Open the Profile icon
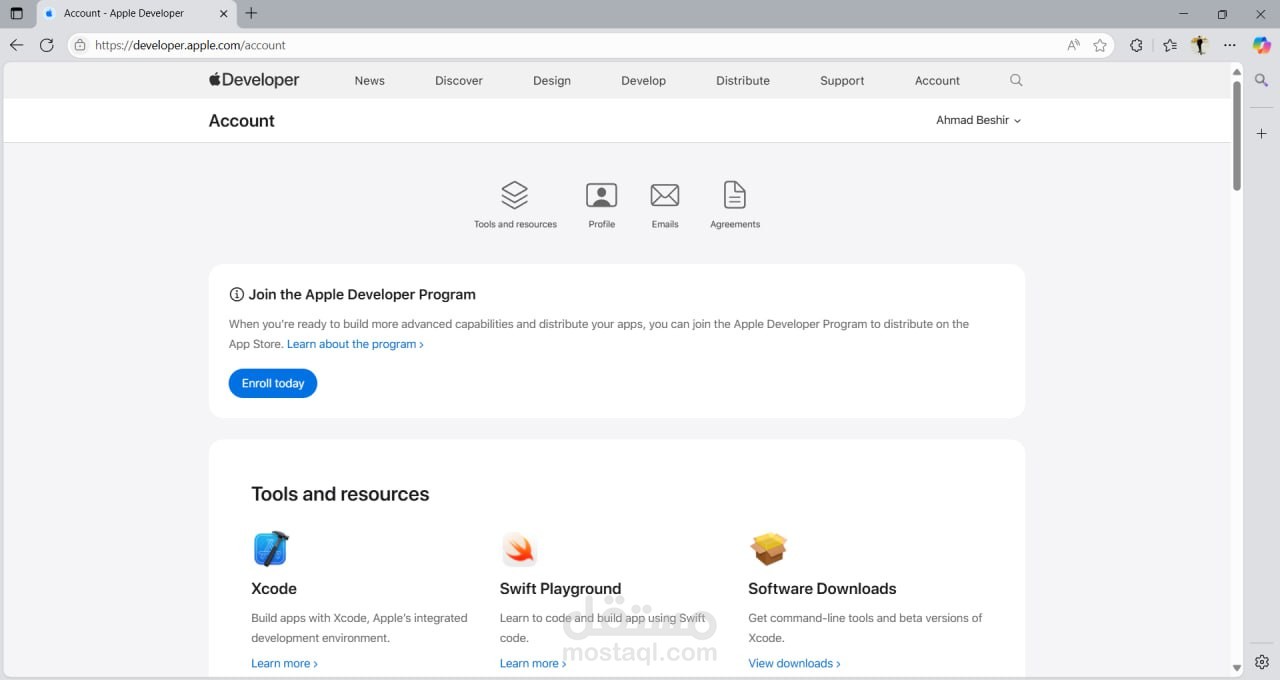The height and width of the screenshot is (680, 1280). tap(601, 194)
